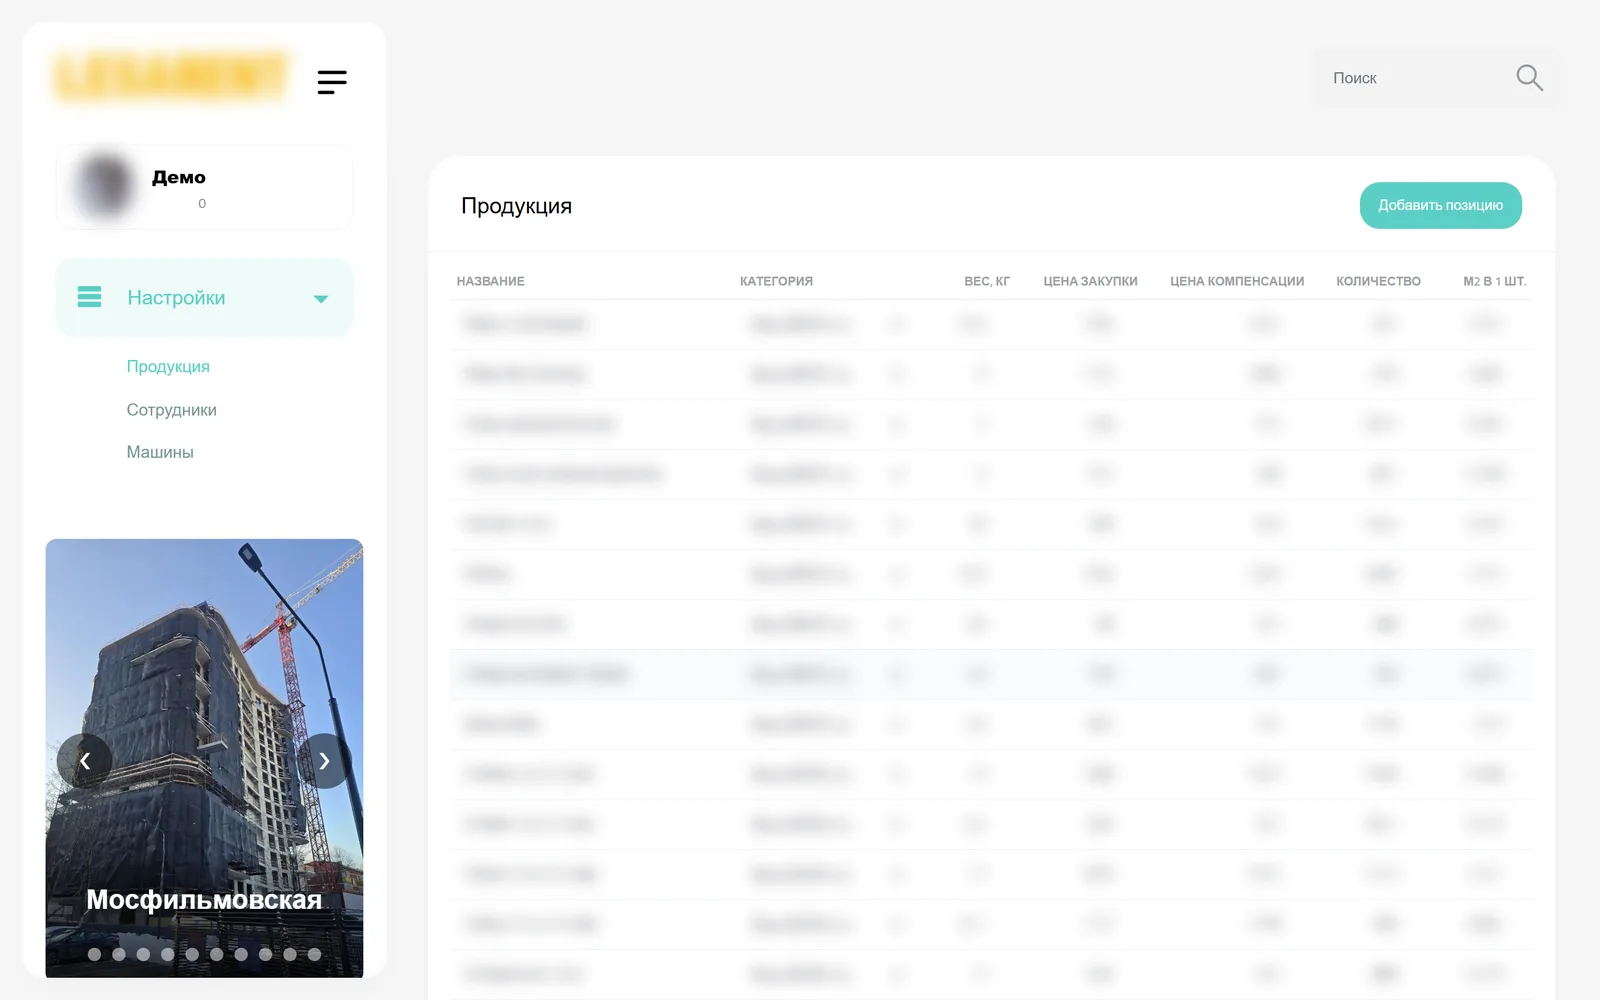Sort by the Цена закупки column header
1600x1000 pixels.
(1090, 281)
